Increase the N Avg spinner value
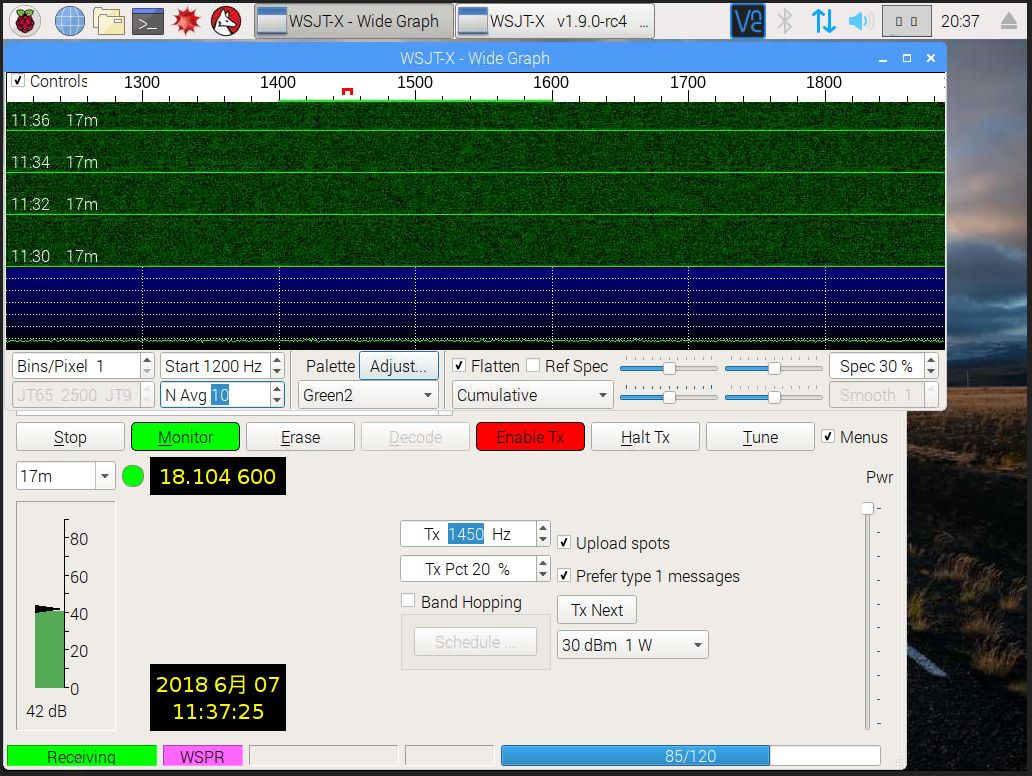Image resolution: width=1032 pixels, height=776 pixels. pos(277,388)
